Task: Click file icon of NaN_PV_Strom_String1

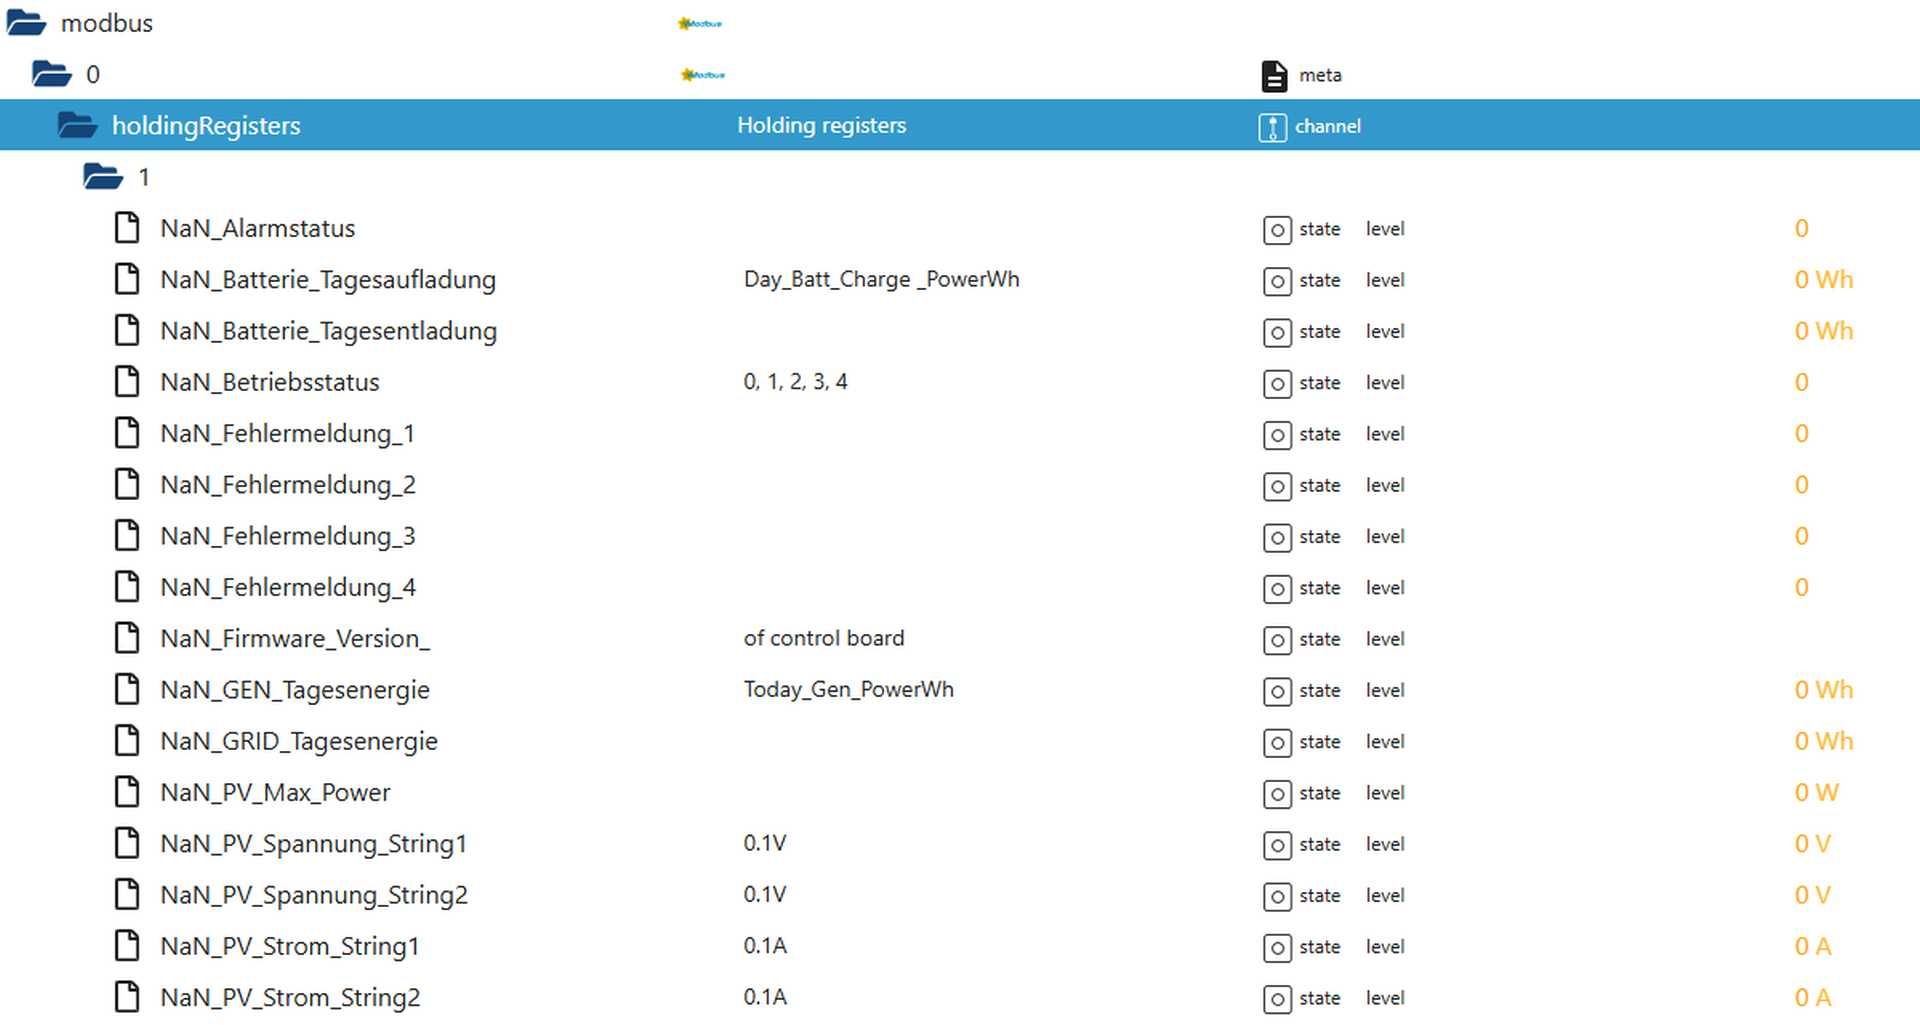Action: [x=127, y=946]
